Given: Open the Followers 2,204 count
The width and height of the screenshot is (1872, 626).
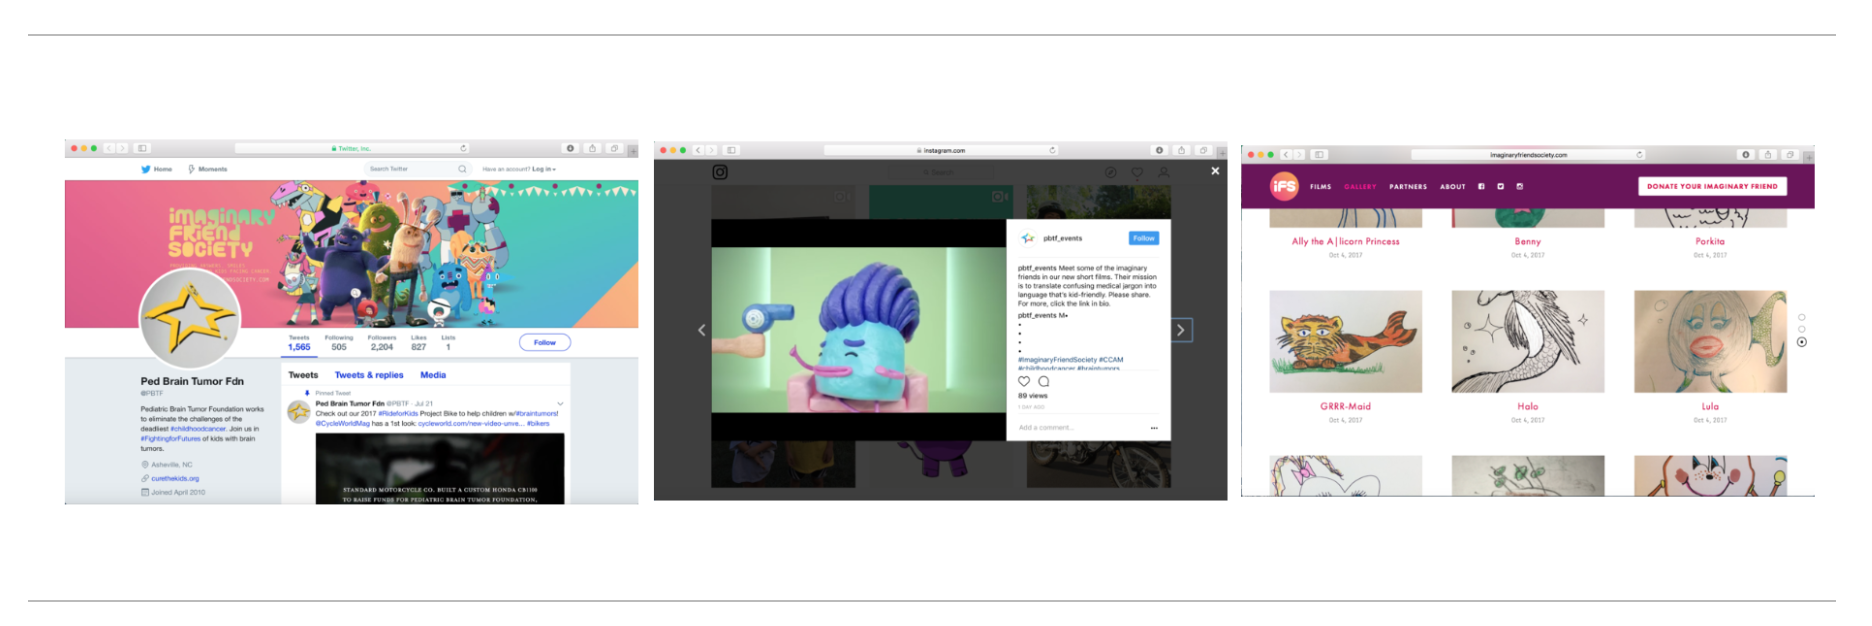Looking at the screenshot, I should (x=382, y=343).
